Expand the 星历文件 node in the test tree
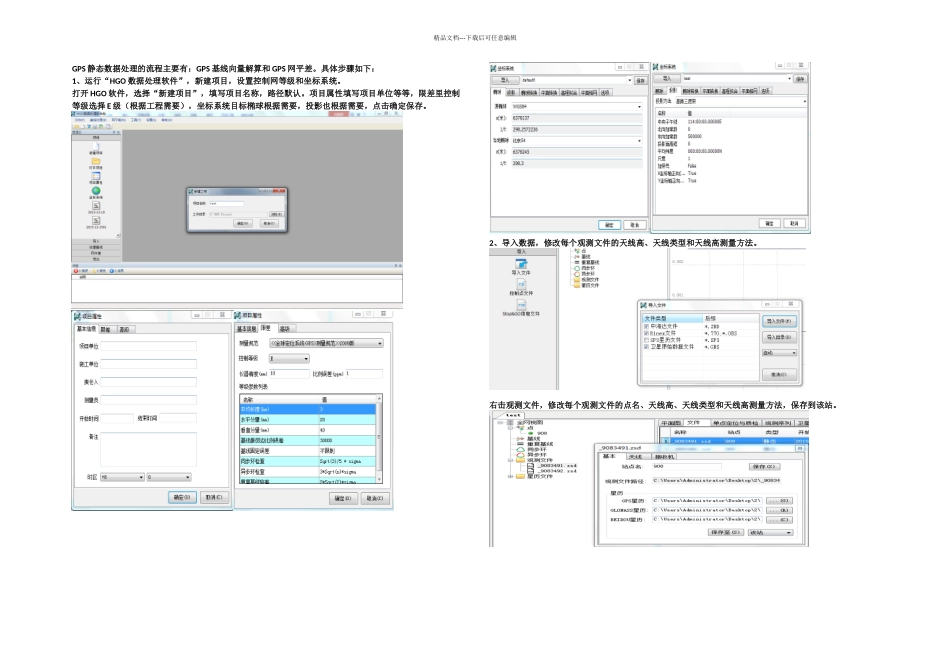950x672 pixels. click(510, 476)
